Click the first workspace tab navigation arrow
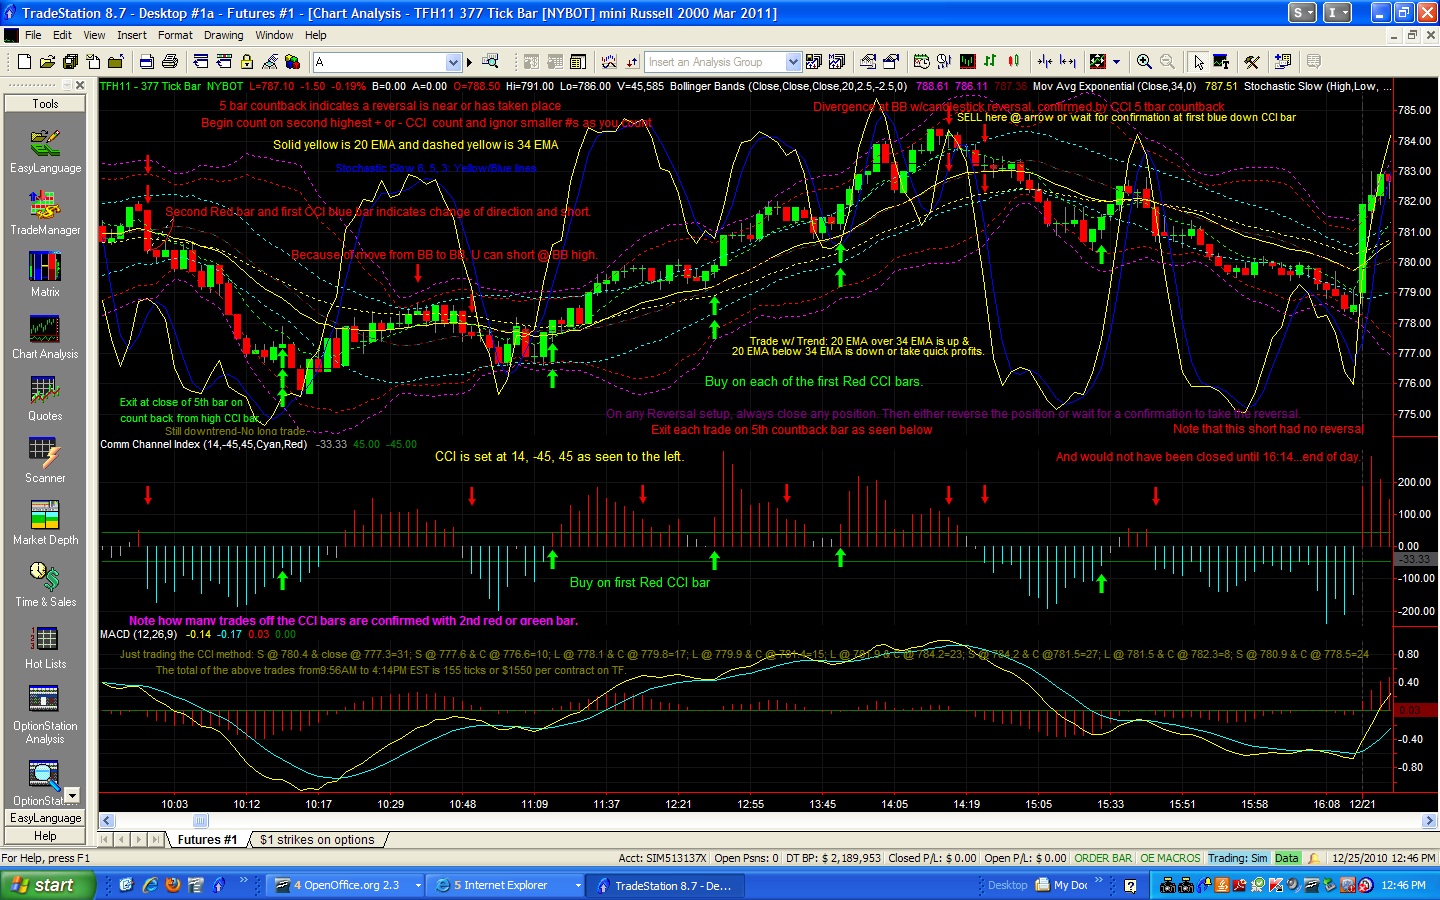Screen dimensions: 1440x900 105,840
